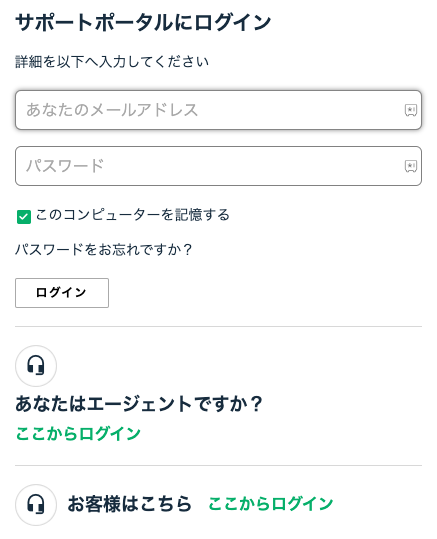Click the divider line below ログイン button
Screen dimensions: 437x539
[218, 327]
